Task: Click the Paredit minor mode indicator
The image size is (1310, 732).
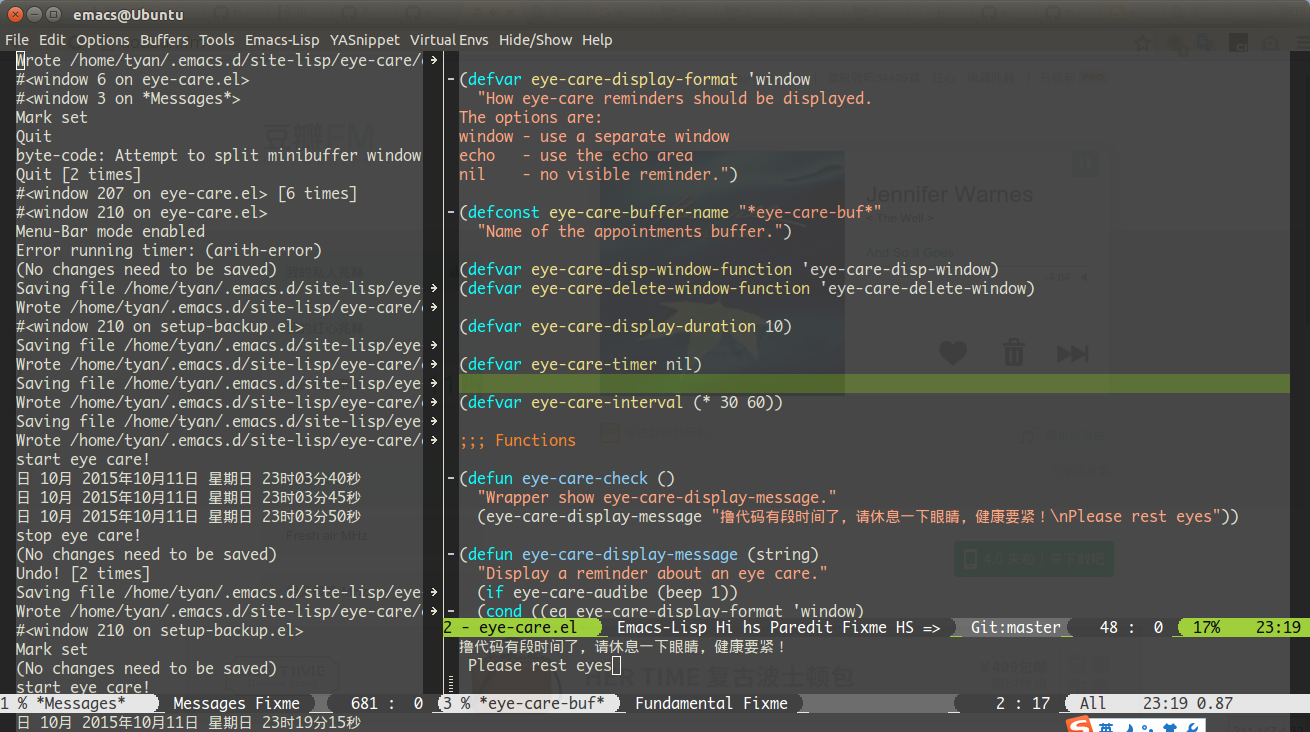Action: (x=802, y=627)
